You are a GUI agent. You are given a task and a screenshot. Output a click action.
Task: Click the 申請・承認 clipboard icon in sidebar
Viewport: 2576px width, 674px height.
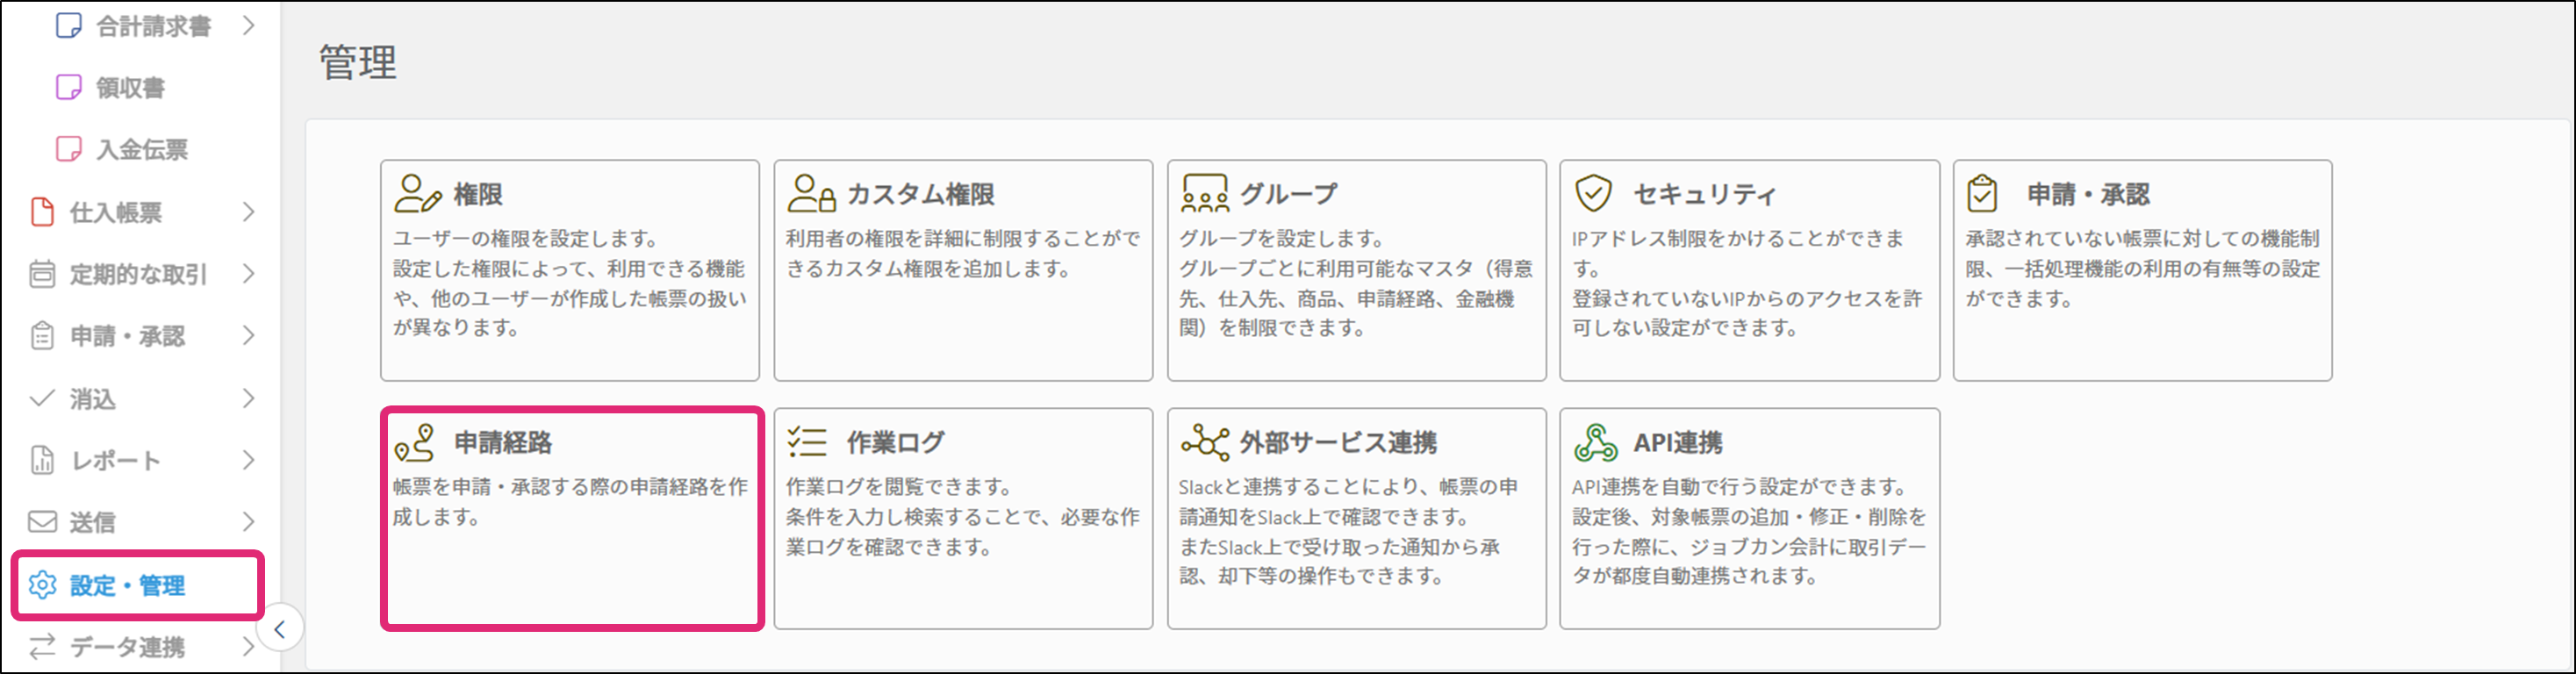point(42,336)
